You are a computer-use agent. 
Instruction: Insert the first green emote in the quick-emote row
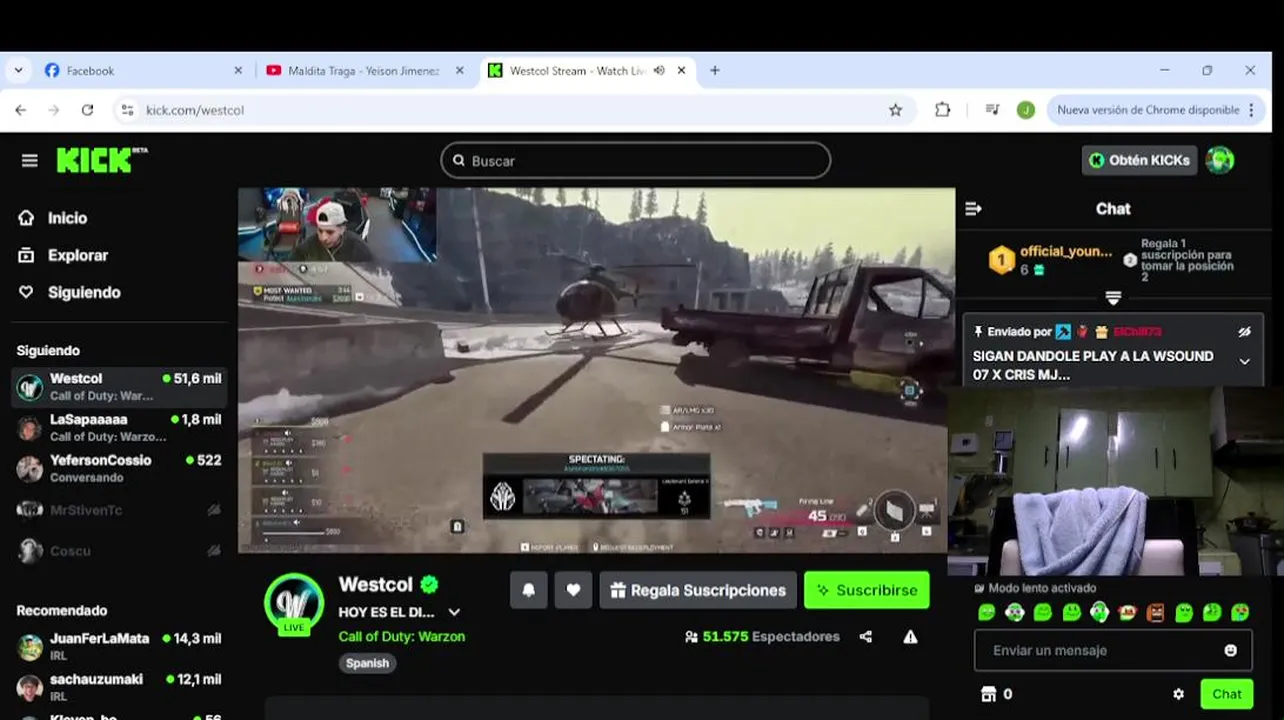click(987, 612)
